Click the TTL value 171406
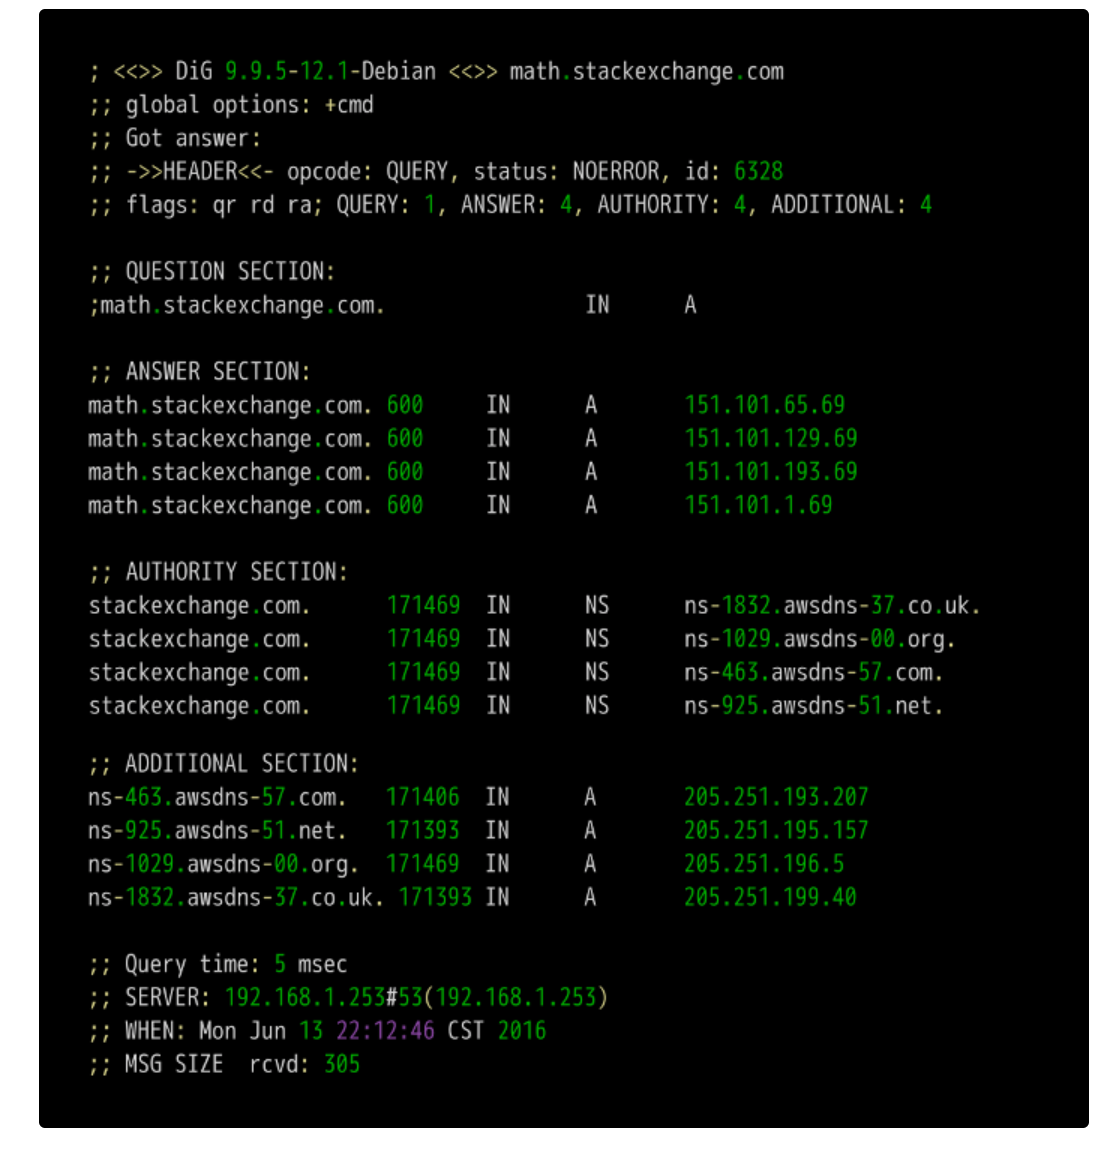The height and width of the screenshot is (1150, 1117). tap(422, 797)
